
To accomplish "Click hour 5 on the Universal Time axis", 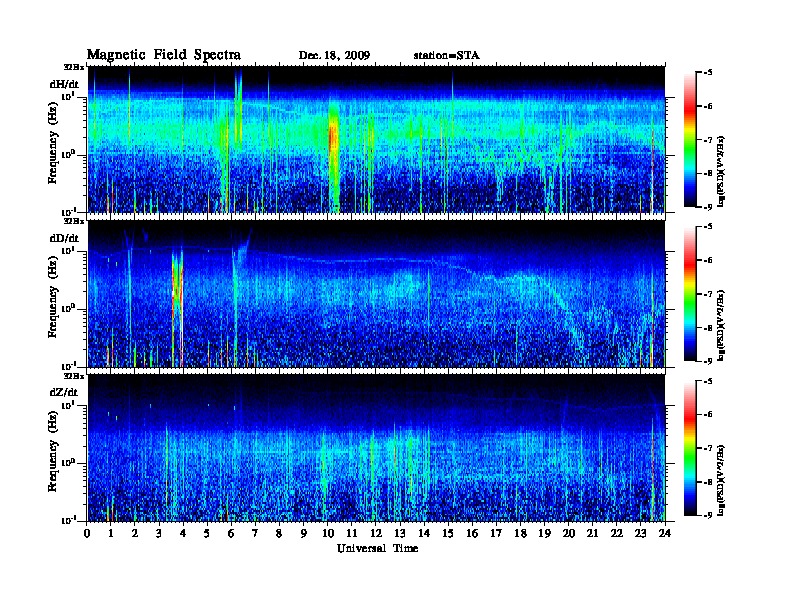I will (x=207, y=533).
